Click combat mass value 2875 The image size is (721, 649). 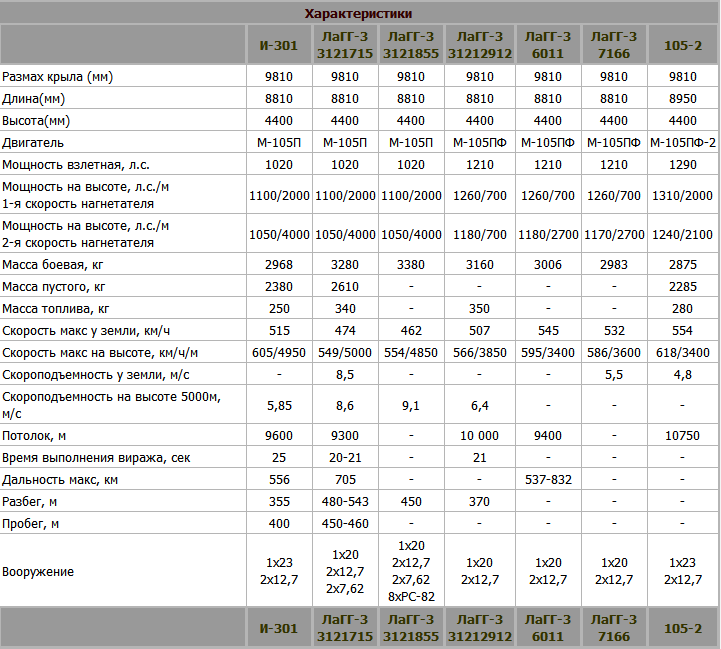click(x=683, y=264)
